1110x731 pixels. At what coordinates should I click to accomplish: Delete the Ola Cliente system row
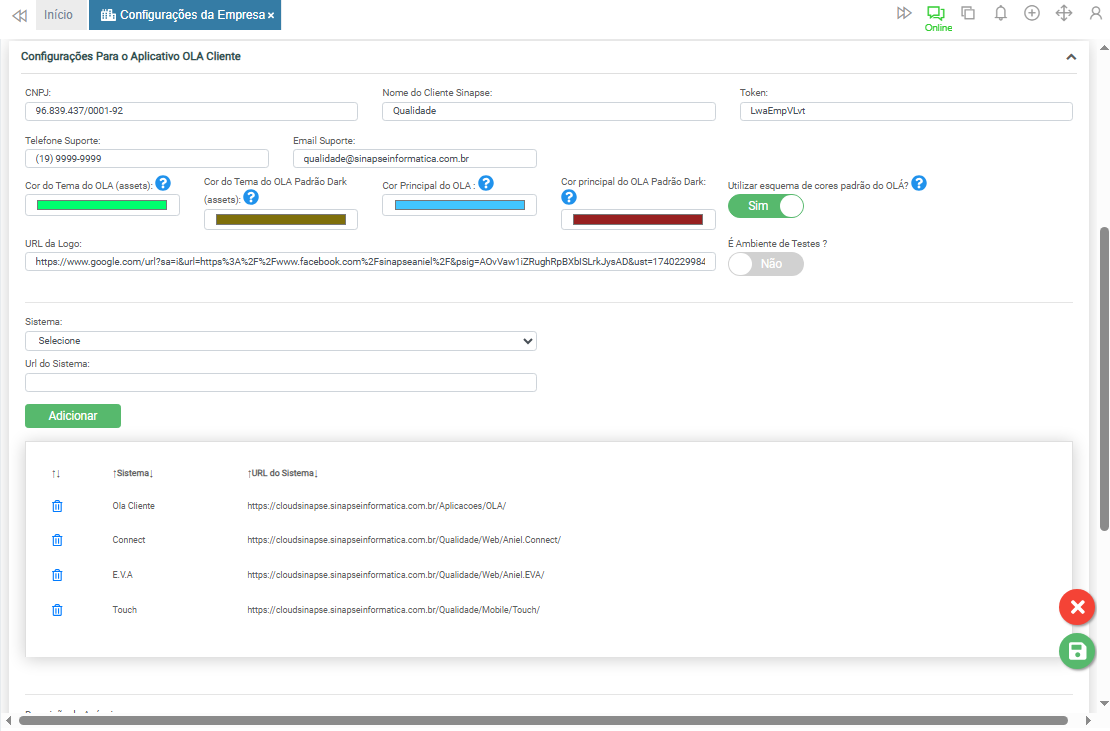57,506
